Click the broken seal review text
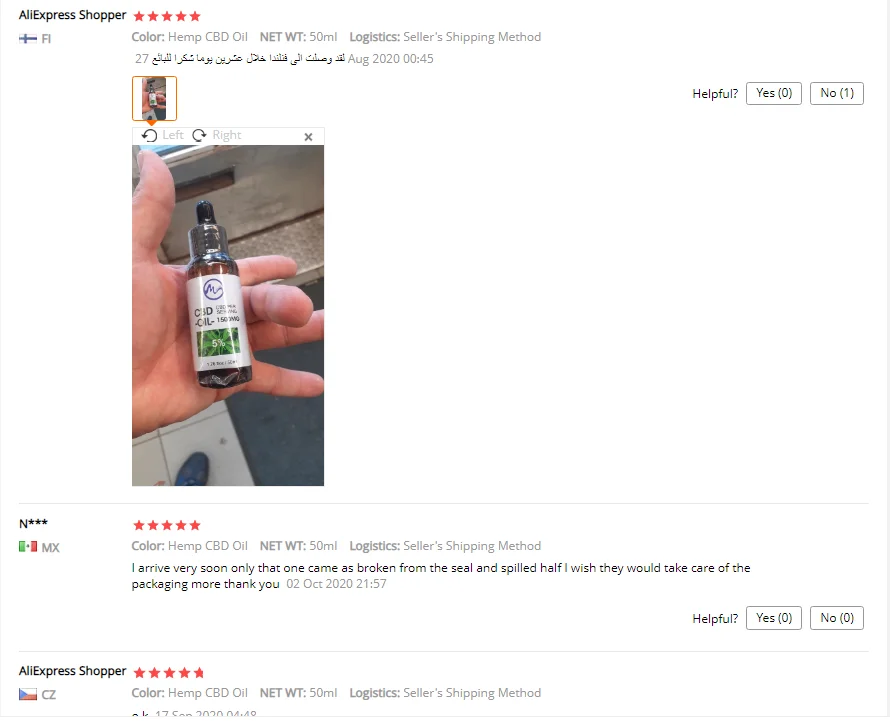Viewport: 890px width, 721px height. (x=441, y=576)
